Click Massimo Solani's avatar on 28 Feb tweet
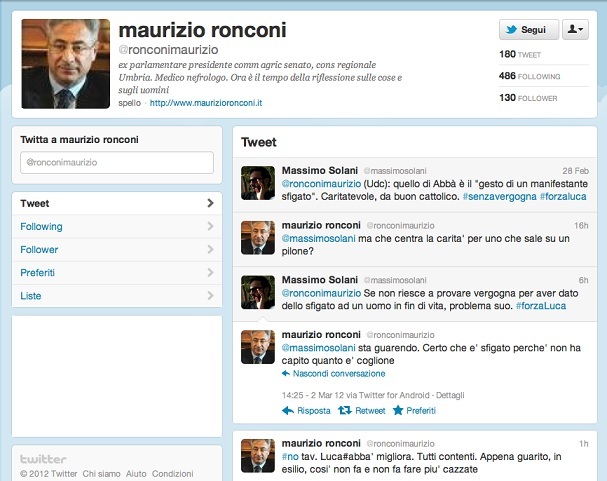607x481 pixels. (258, 183)
